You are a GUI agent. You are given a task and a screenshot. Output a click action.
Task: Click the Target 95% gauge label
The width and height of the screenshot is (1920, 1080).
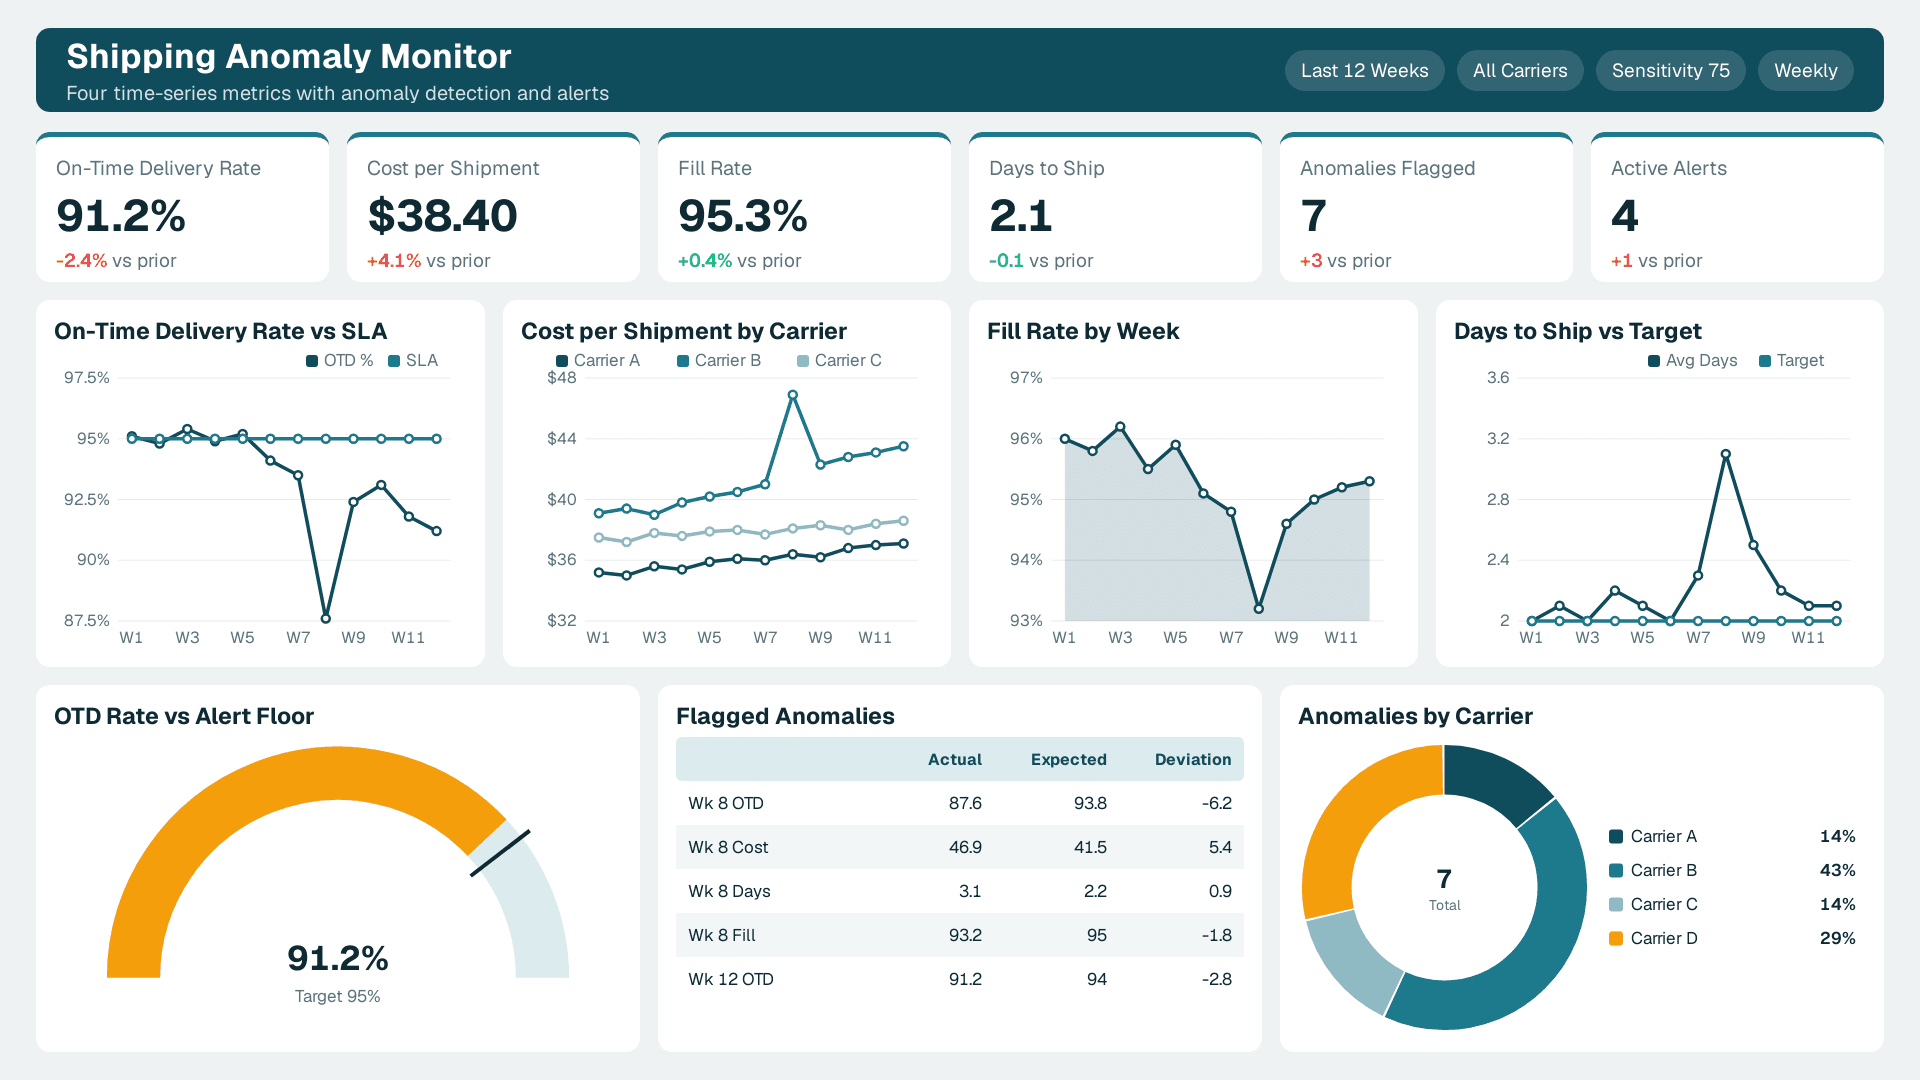[x=338, y=996]
